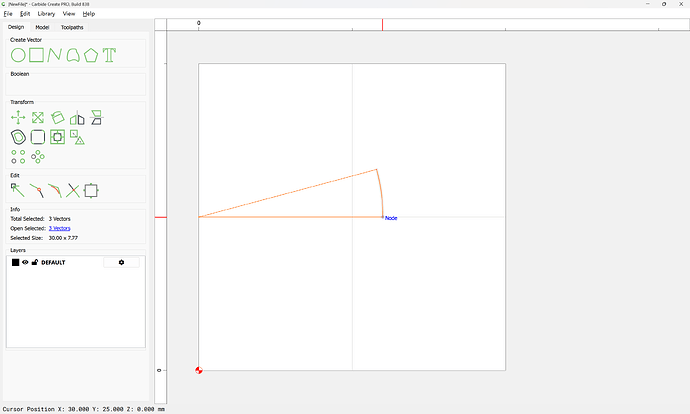Open the Circular Array tool
Image resolution: width=690 pixels, height=414 pixels.
click(38, 156)
